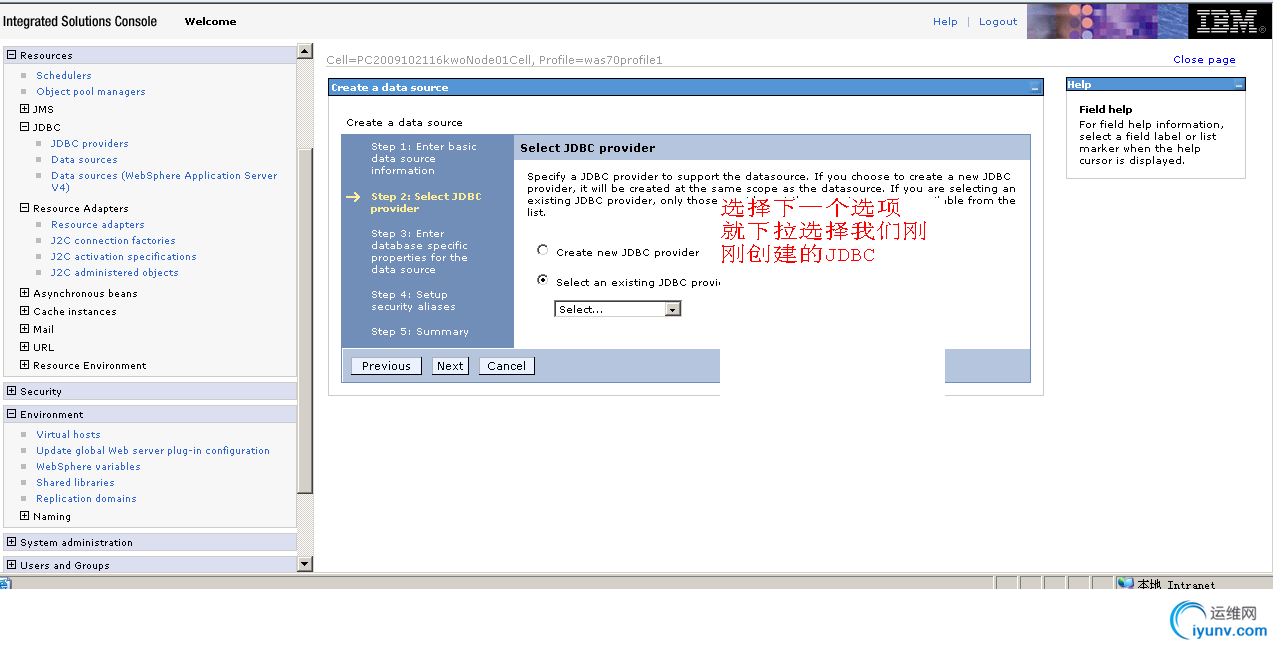
Task: Collapse the Environment section
Action: (11, 414)
